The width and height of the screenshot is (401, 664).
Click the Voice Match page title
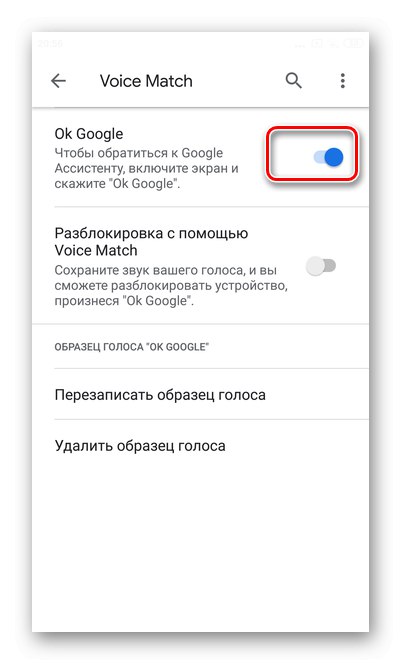[x=146, y=81]
